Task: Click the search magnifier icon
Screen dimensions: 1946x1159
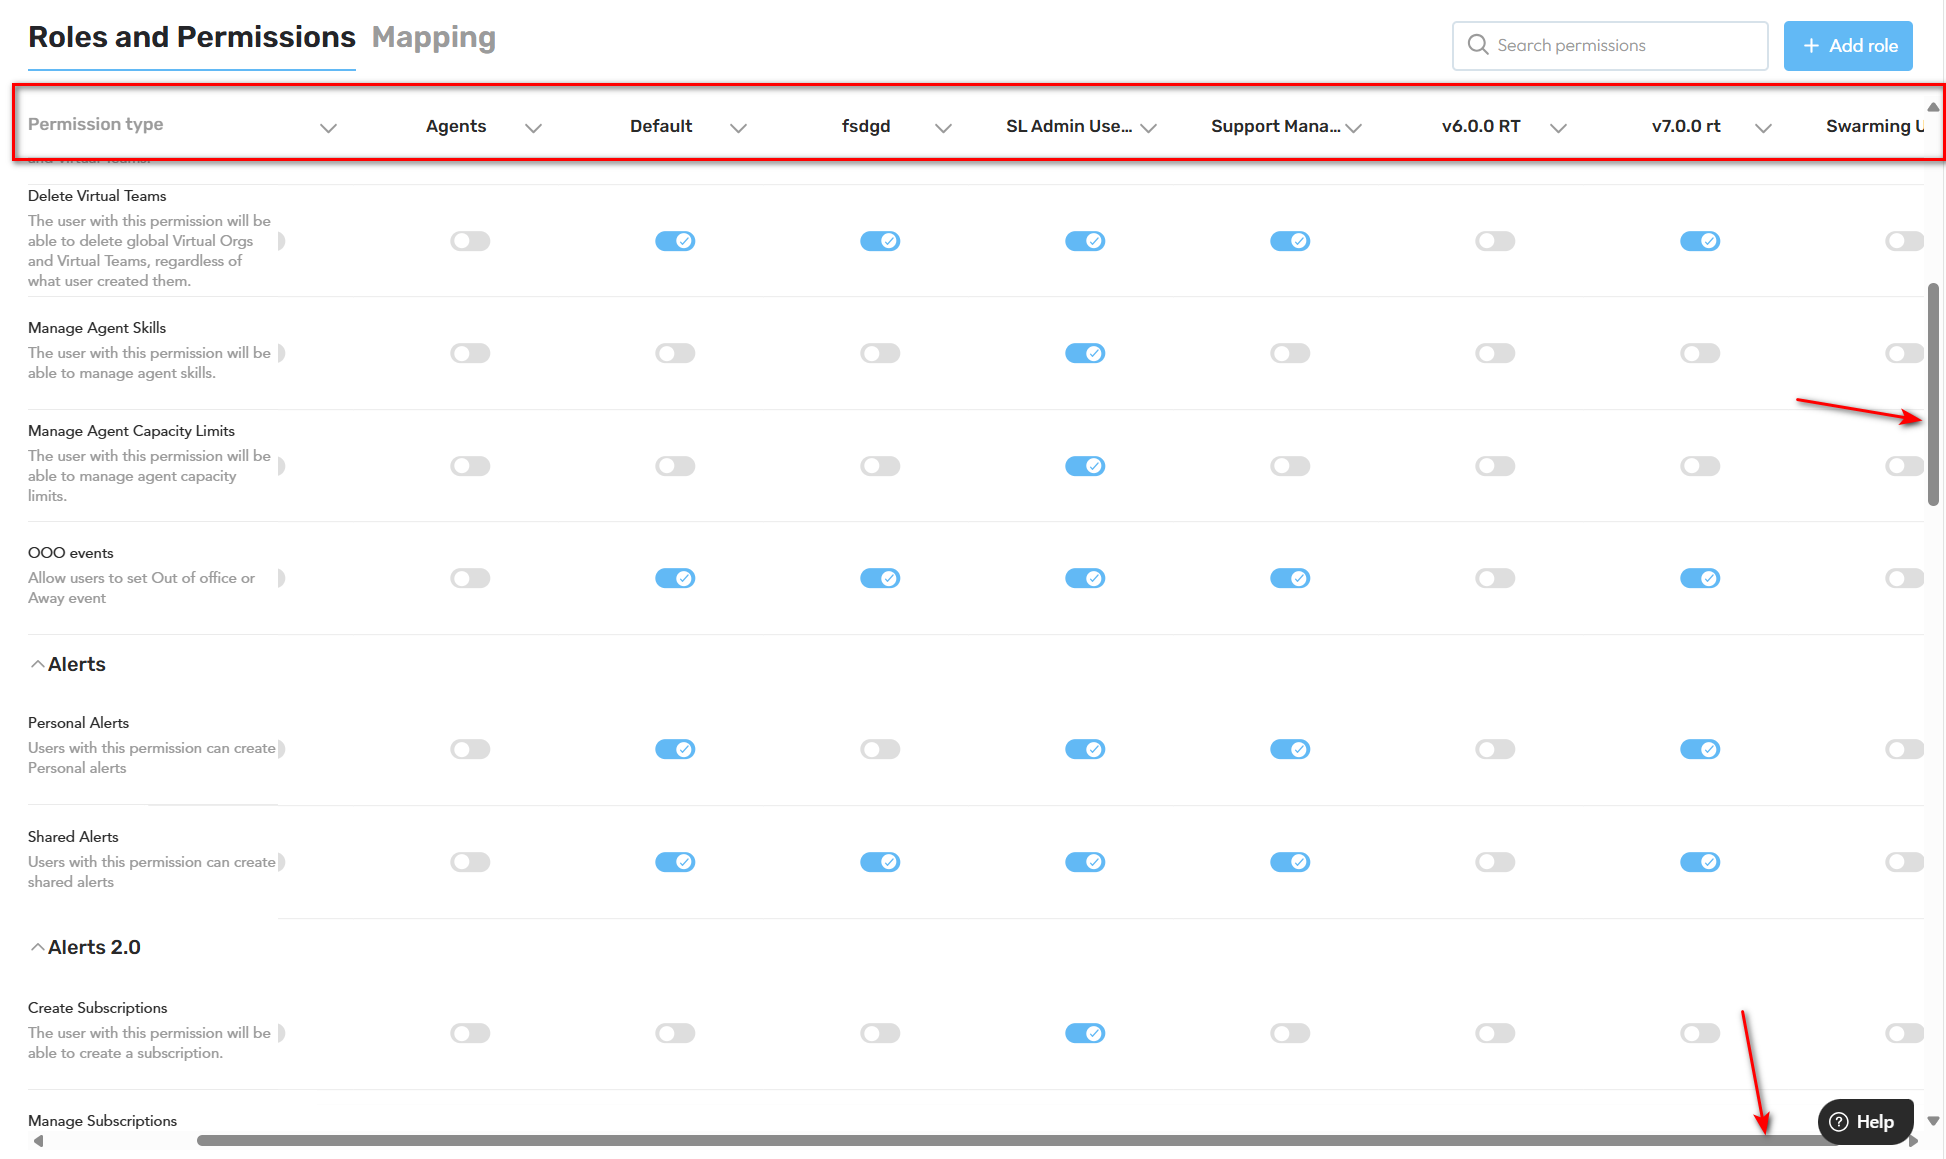Action: tap(1477, 45)
